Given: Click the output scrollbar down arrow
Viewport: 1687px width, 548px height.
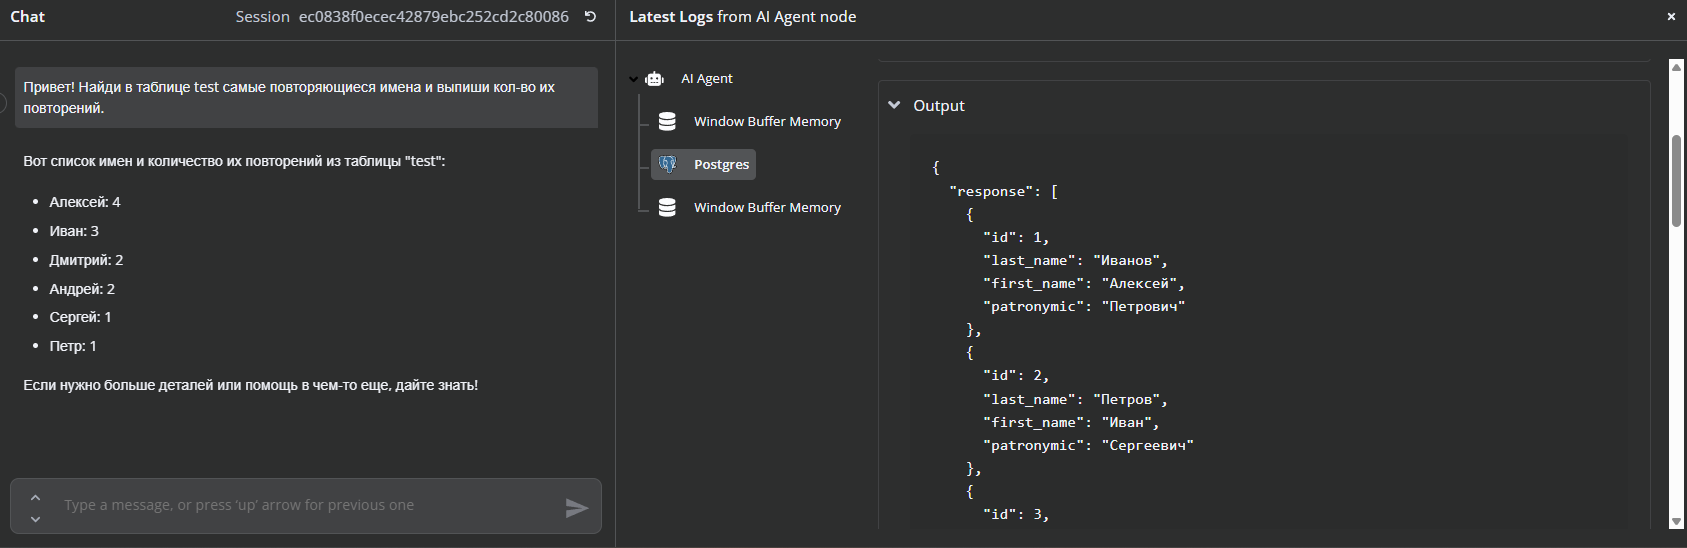Looking at the screenshot, I should point(1677,521).
